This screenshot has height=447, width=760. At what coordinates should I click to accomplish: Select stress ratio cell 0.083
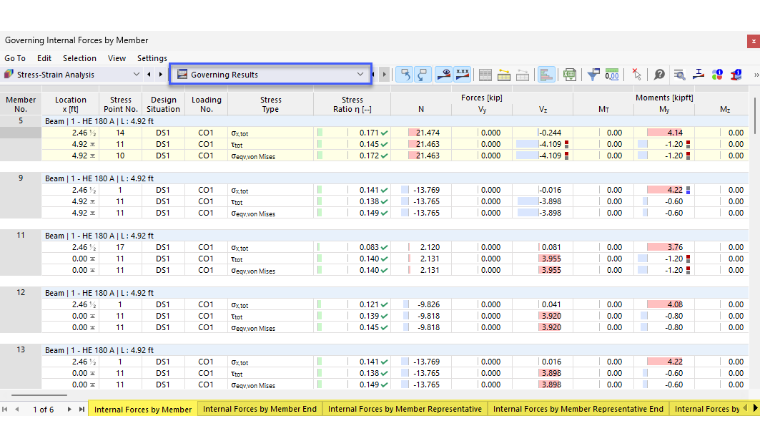352,247
